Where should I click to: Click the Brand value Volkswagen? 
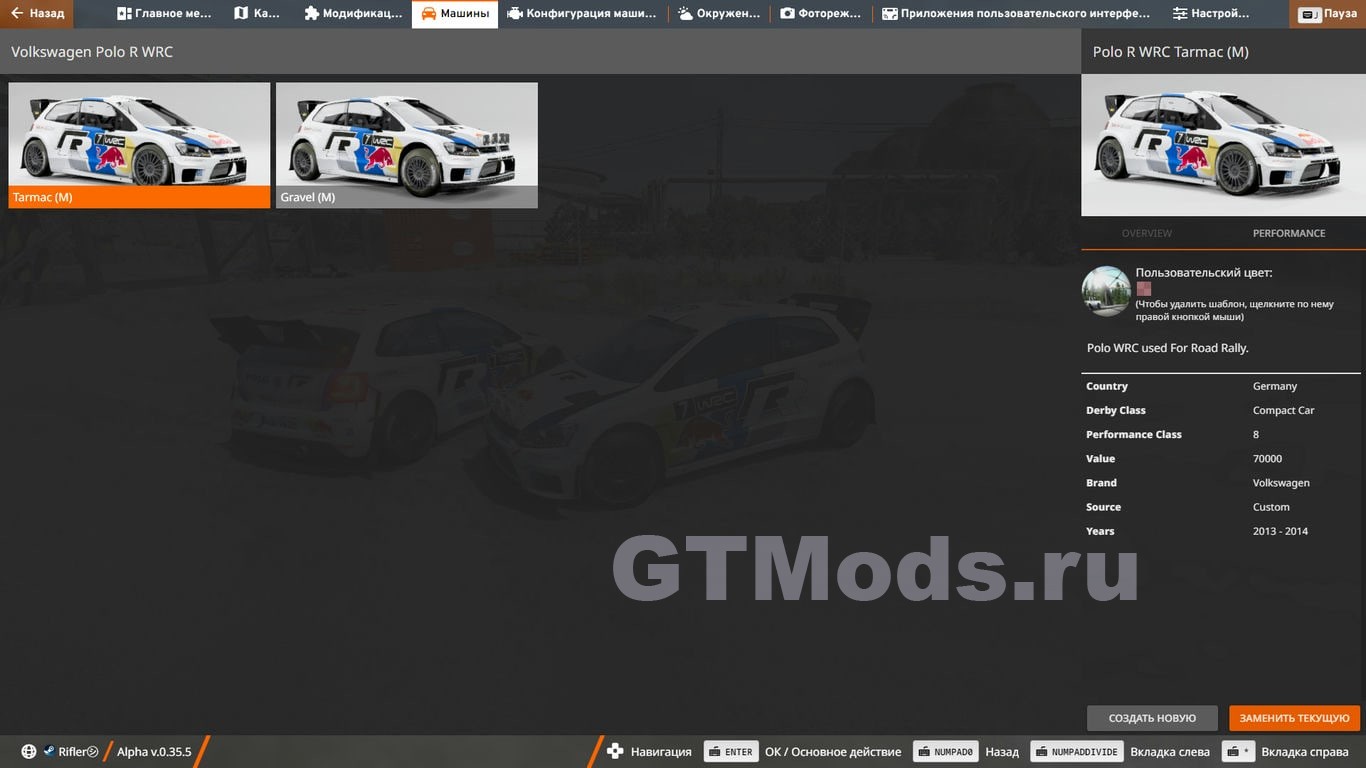coord(1281,483)
